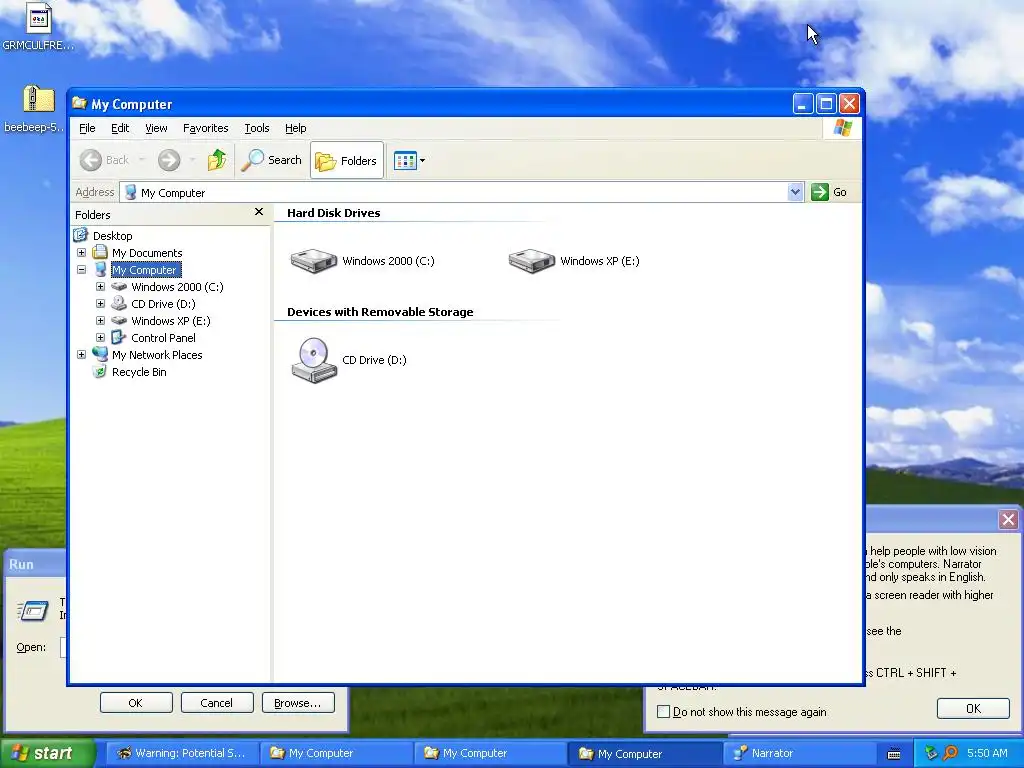Click Browse in the Run dialog
Viewport: 1024px width, 768px height.
[x=298, y=703]
